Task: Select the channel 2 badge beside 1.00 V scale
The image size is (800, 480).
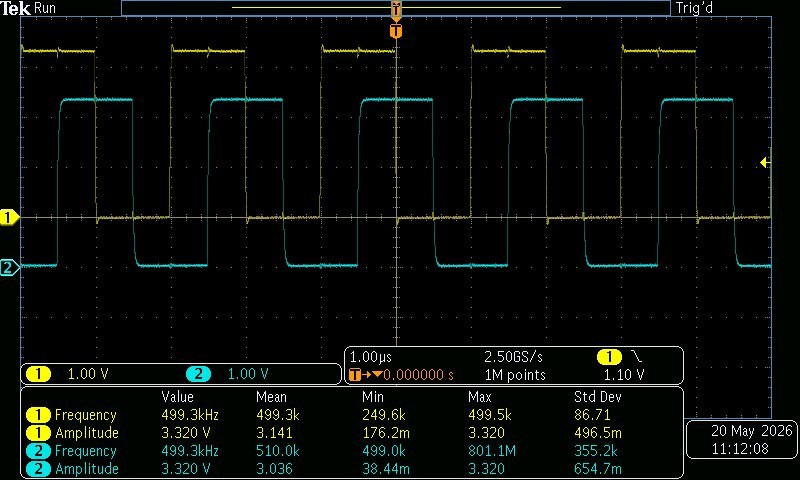Action: click(198, 374)
